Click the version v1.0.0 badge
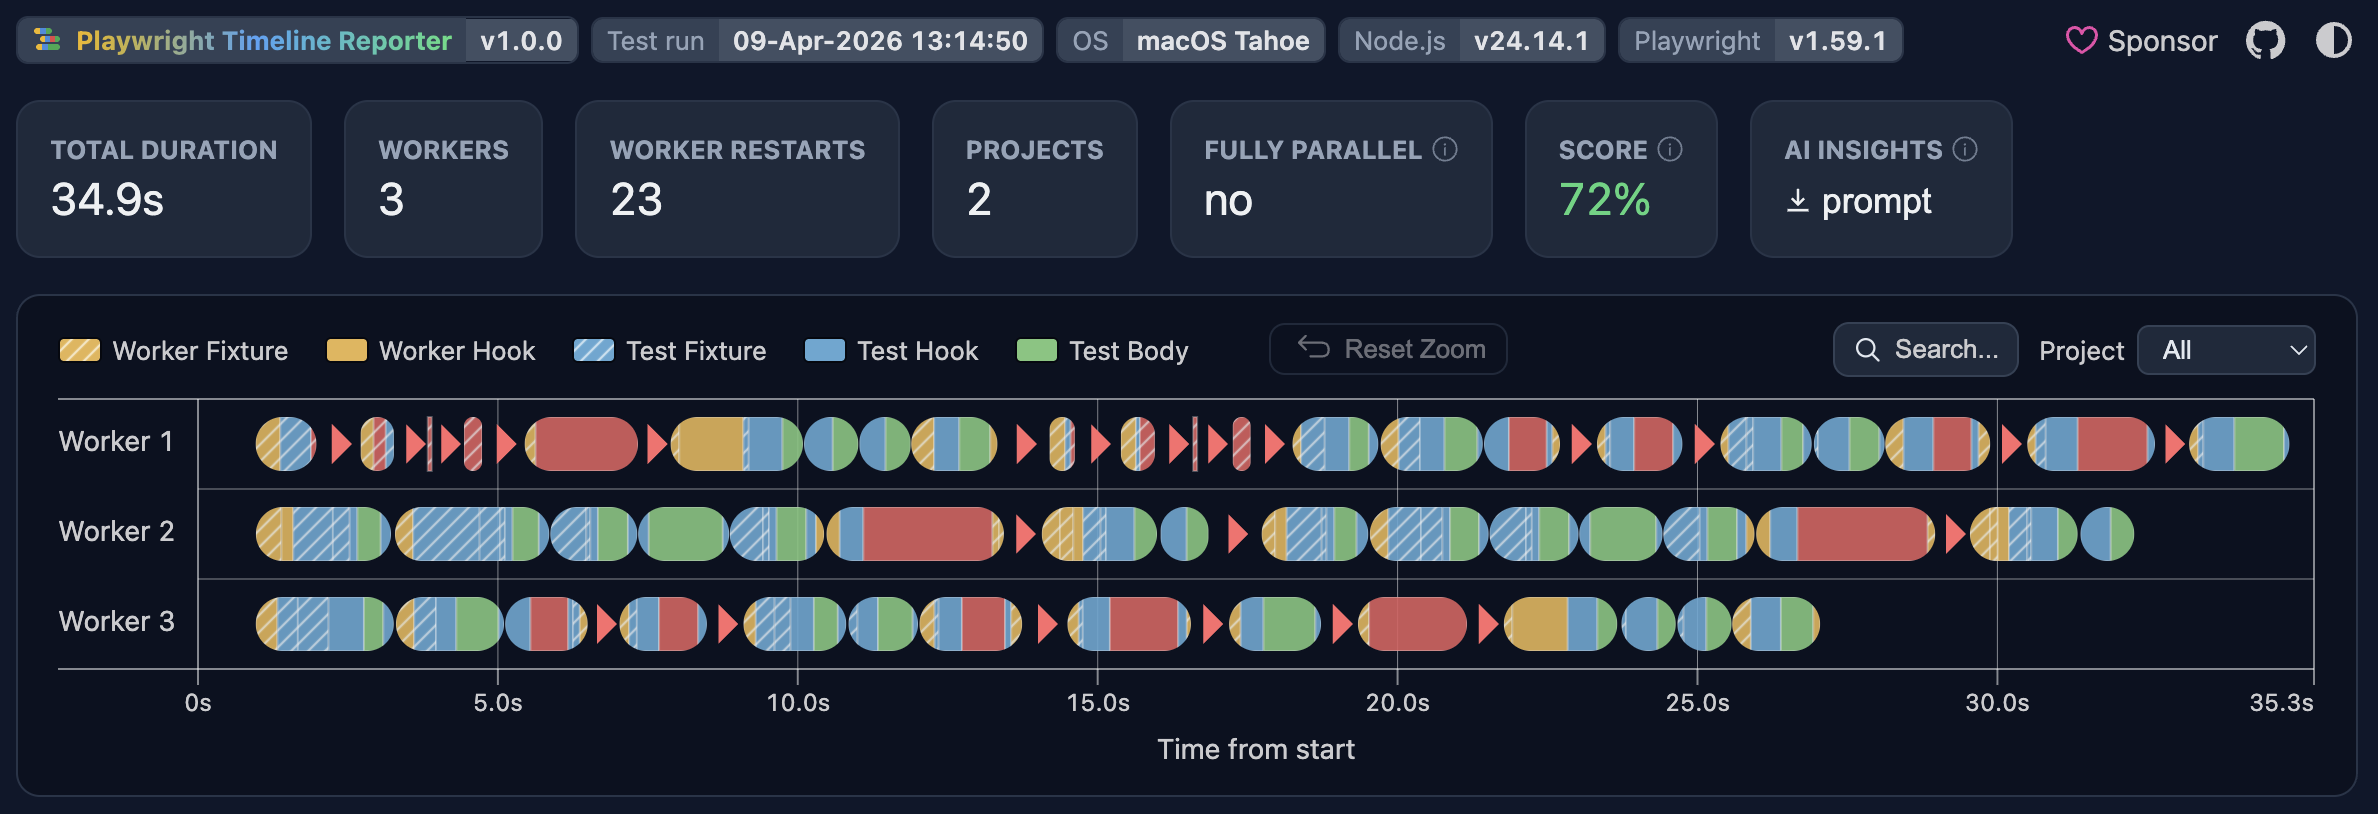 pyautogui.click(x=521, y=41)
